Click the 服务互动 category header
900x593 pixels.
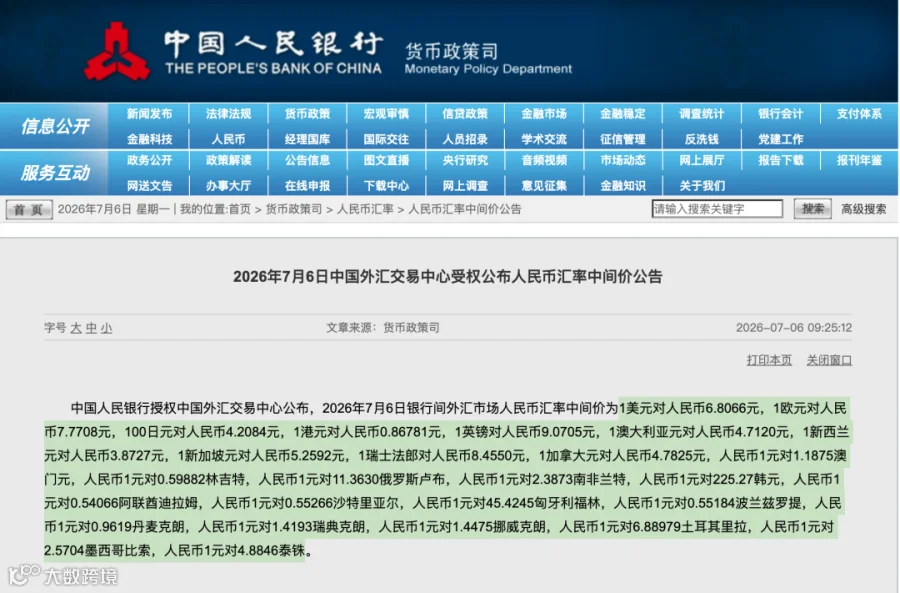point(55,172)
